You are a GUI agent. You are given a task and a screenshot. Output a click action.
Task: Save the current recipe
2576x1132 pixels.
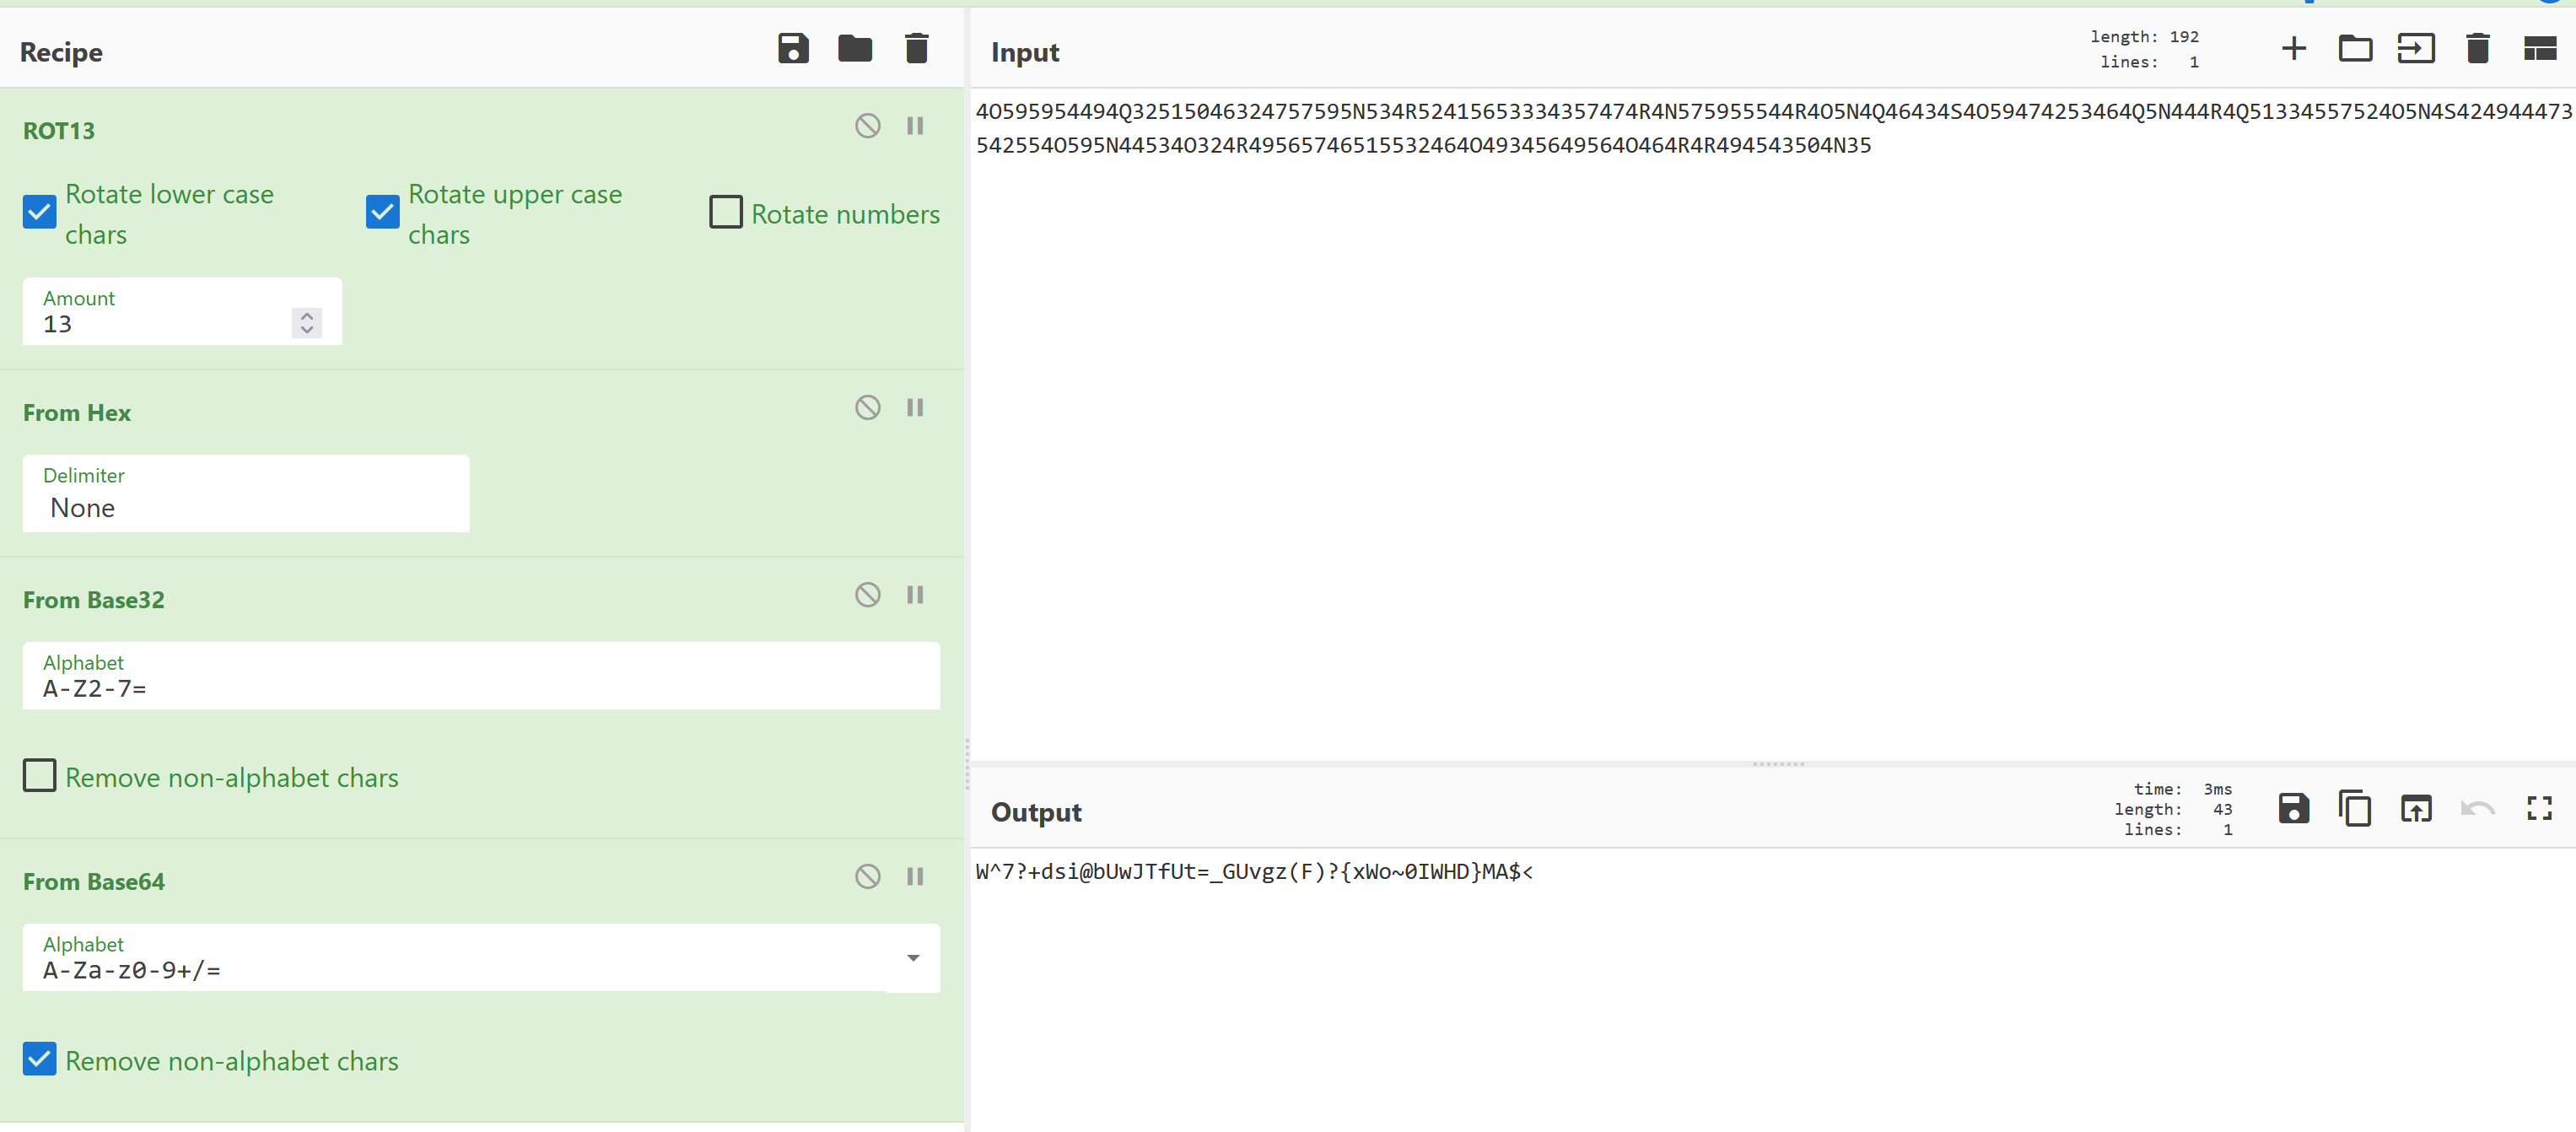click(793, 48)
